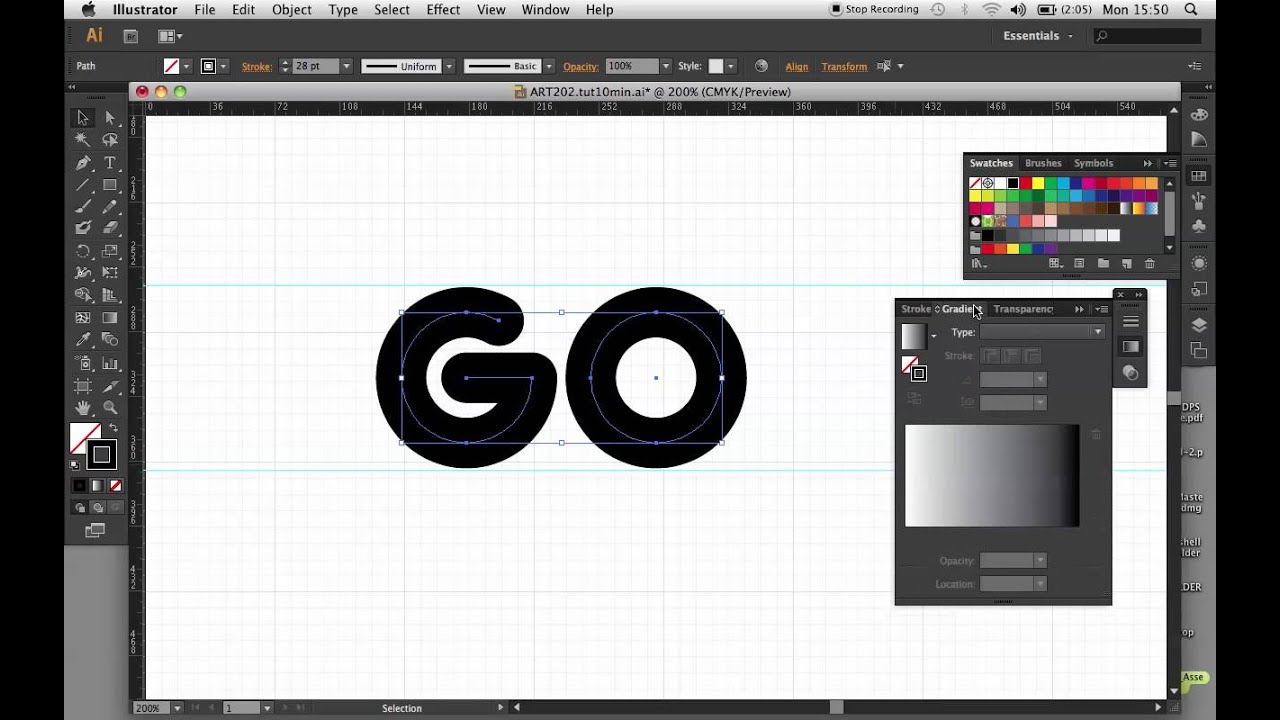Click the Delete Swatch trash icon

pos(1150,264)
